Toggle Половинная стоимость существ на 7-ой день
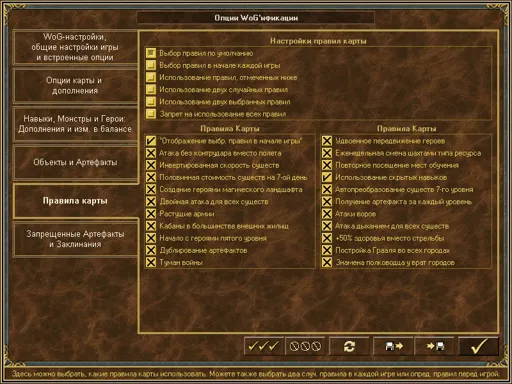 [151, 177]
